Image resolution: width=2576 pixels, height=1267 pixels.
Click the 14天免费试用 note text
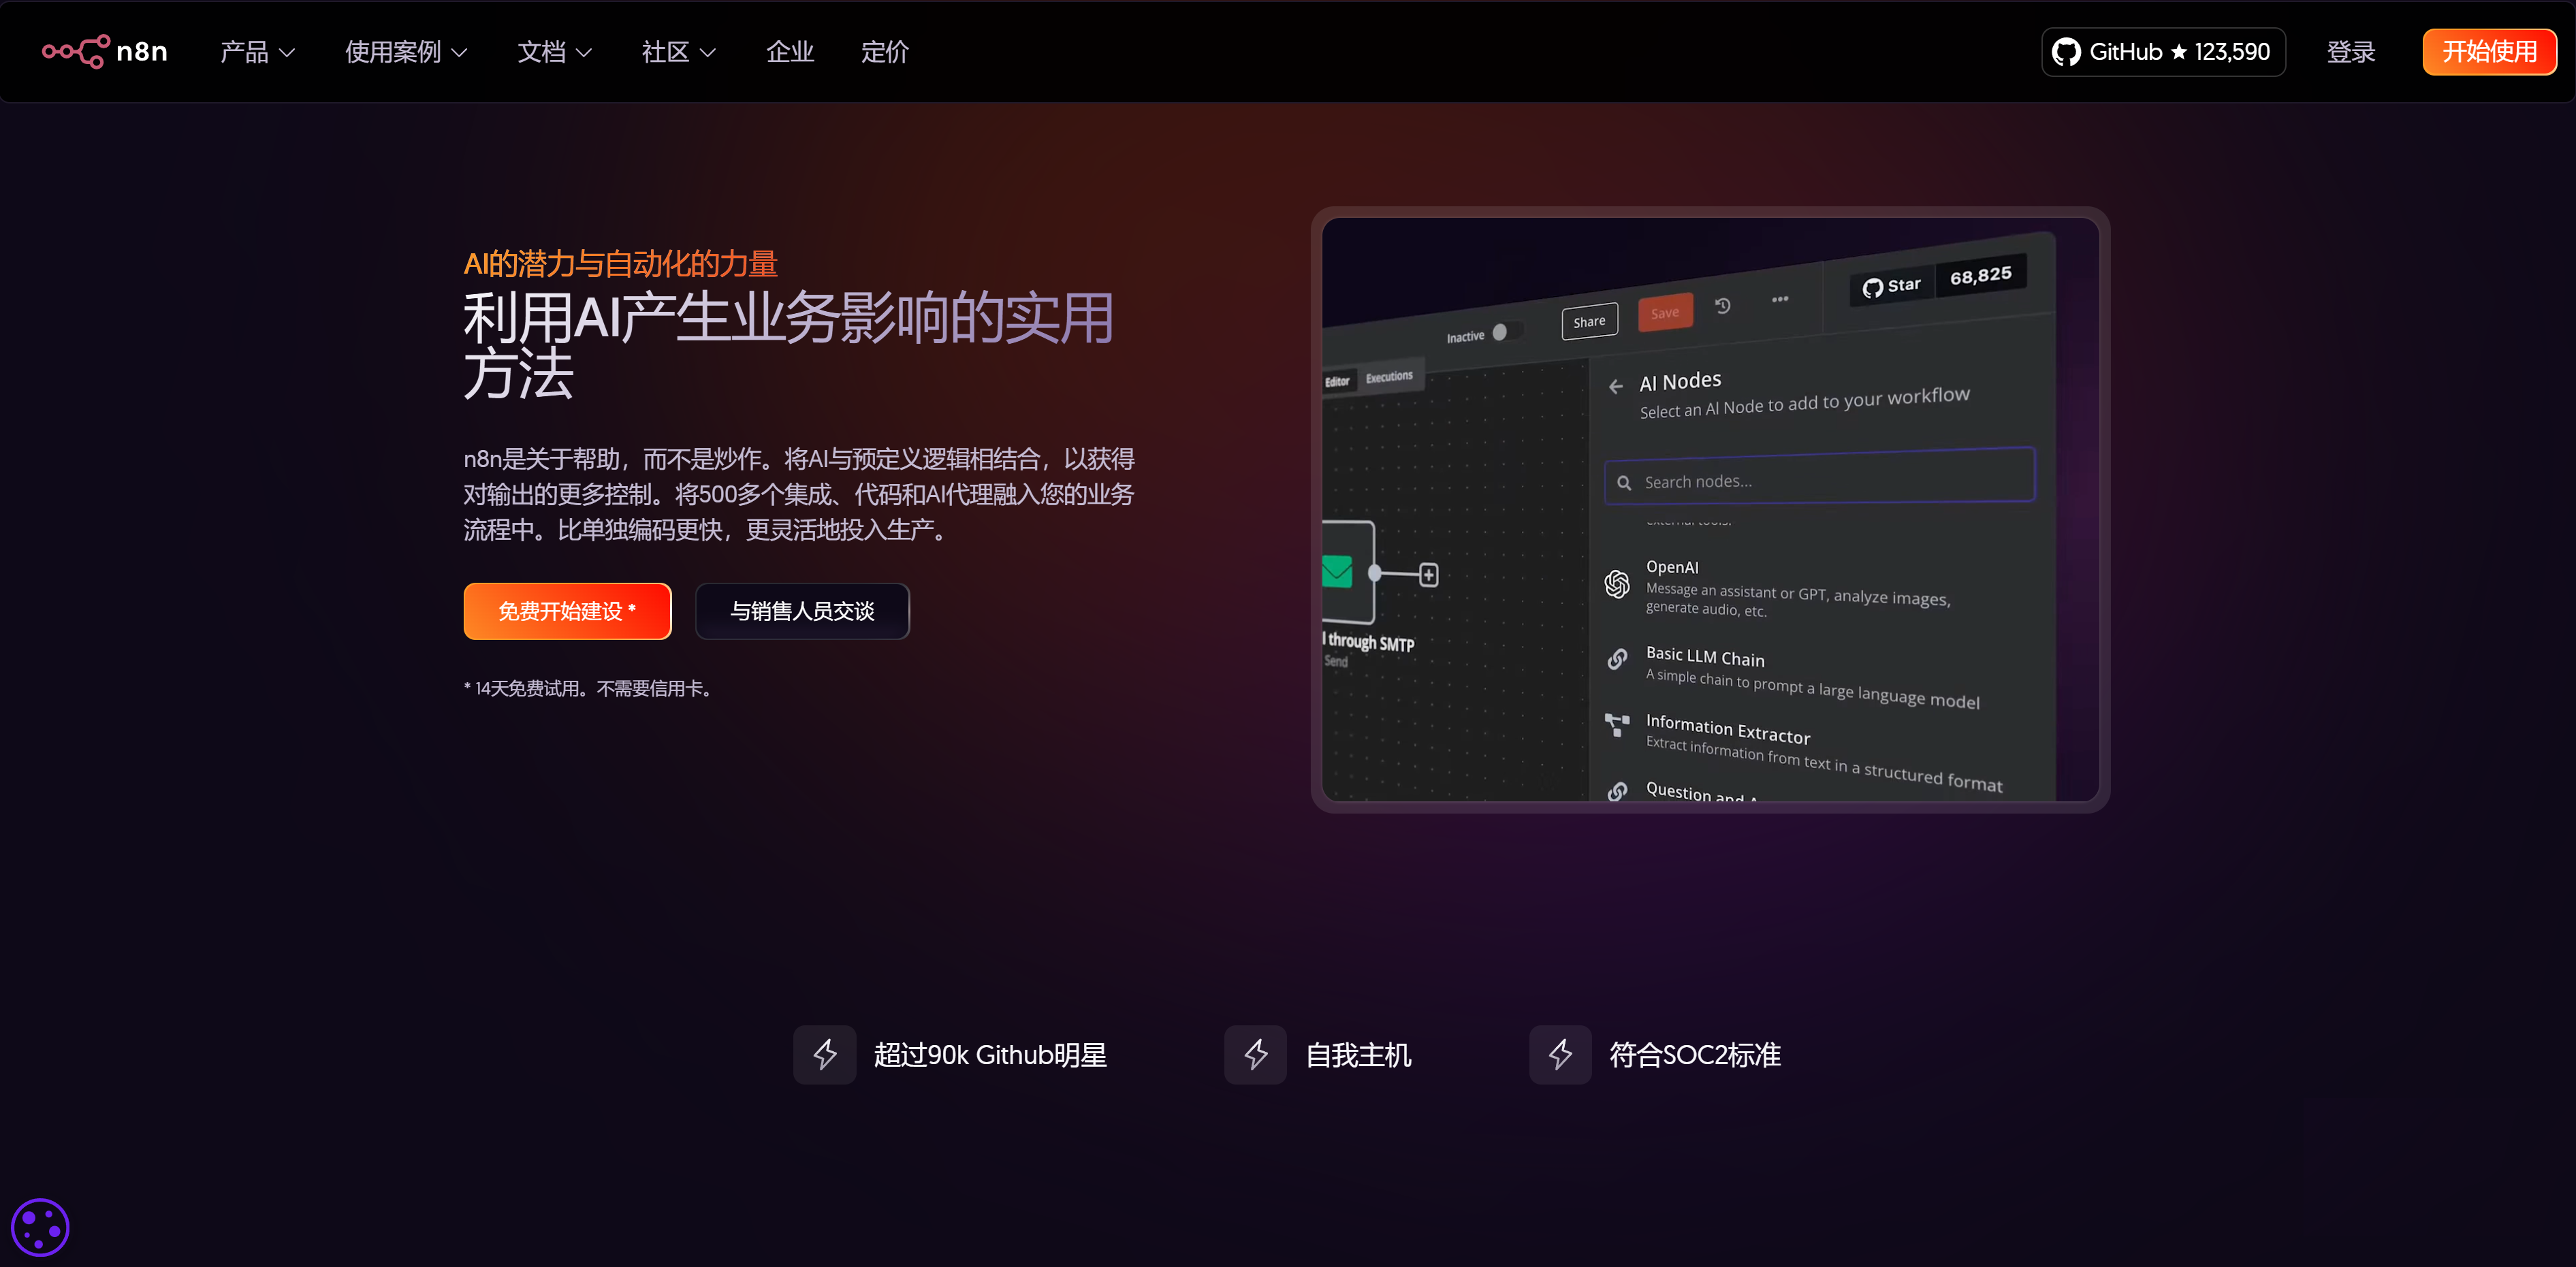point(588,688)
